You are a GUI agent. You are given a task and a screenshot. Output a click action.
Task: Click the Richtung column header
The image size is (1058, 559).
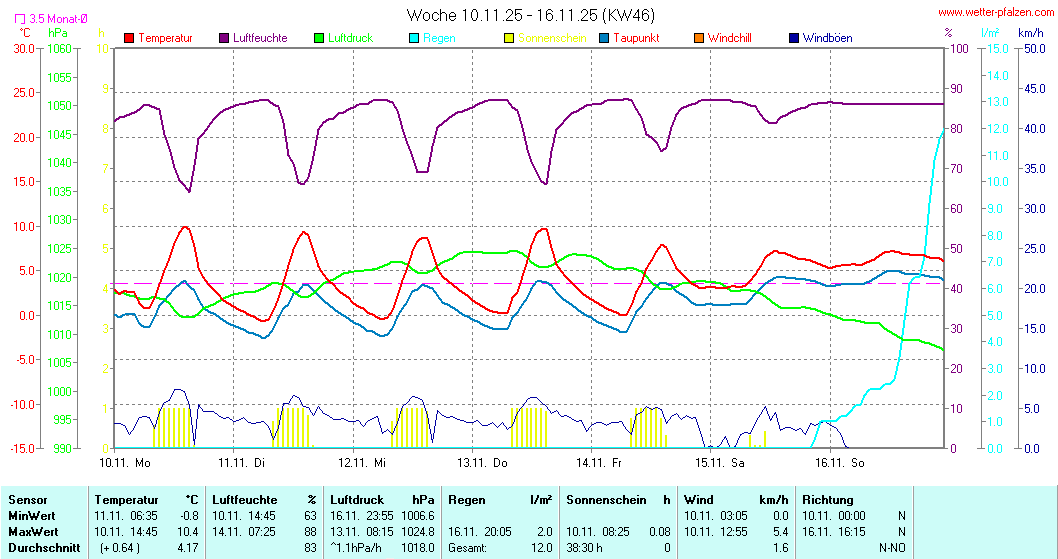click(x=827, y=499)
